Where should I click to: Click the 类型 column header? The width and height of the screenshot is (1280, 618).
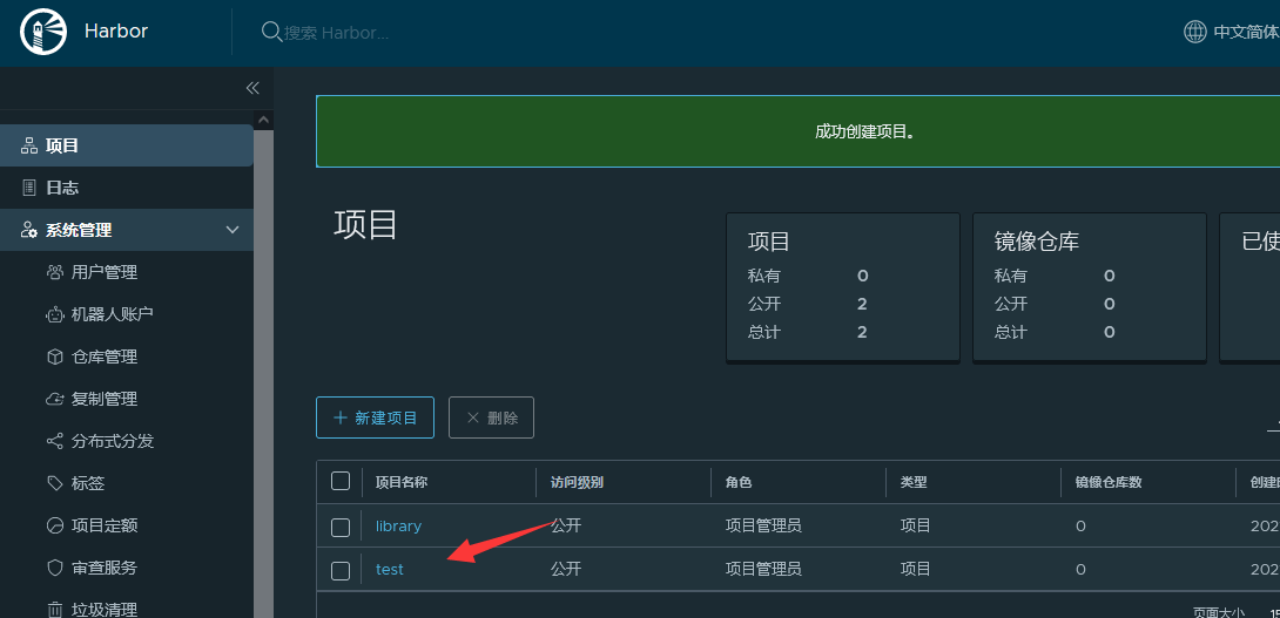(913, 482)
